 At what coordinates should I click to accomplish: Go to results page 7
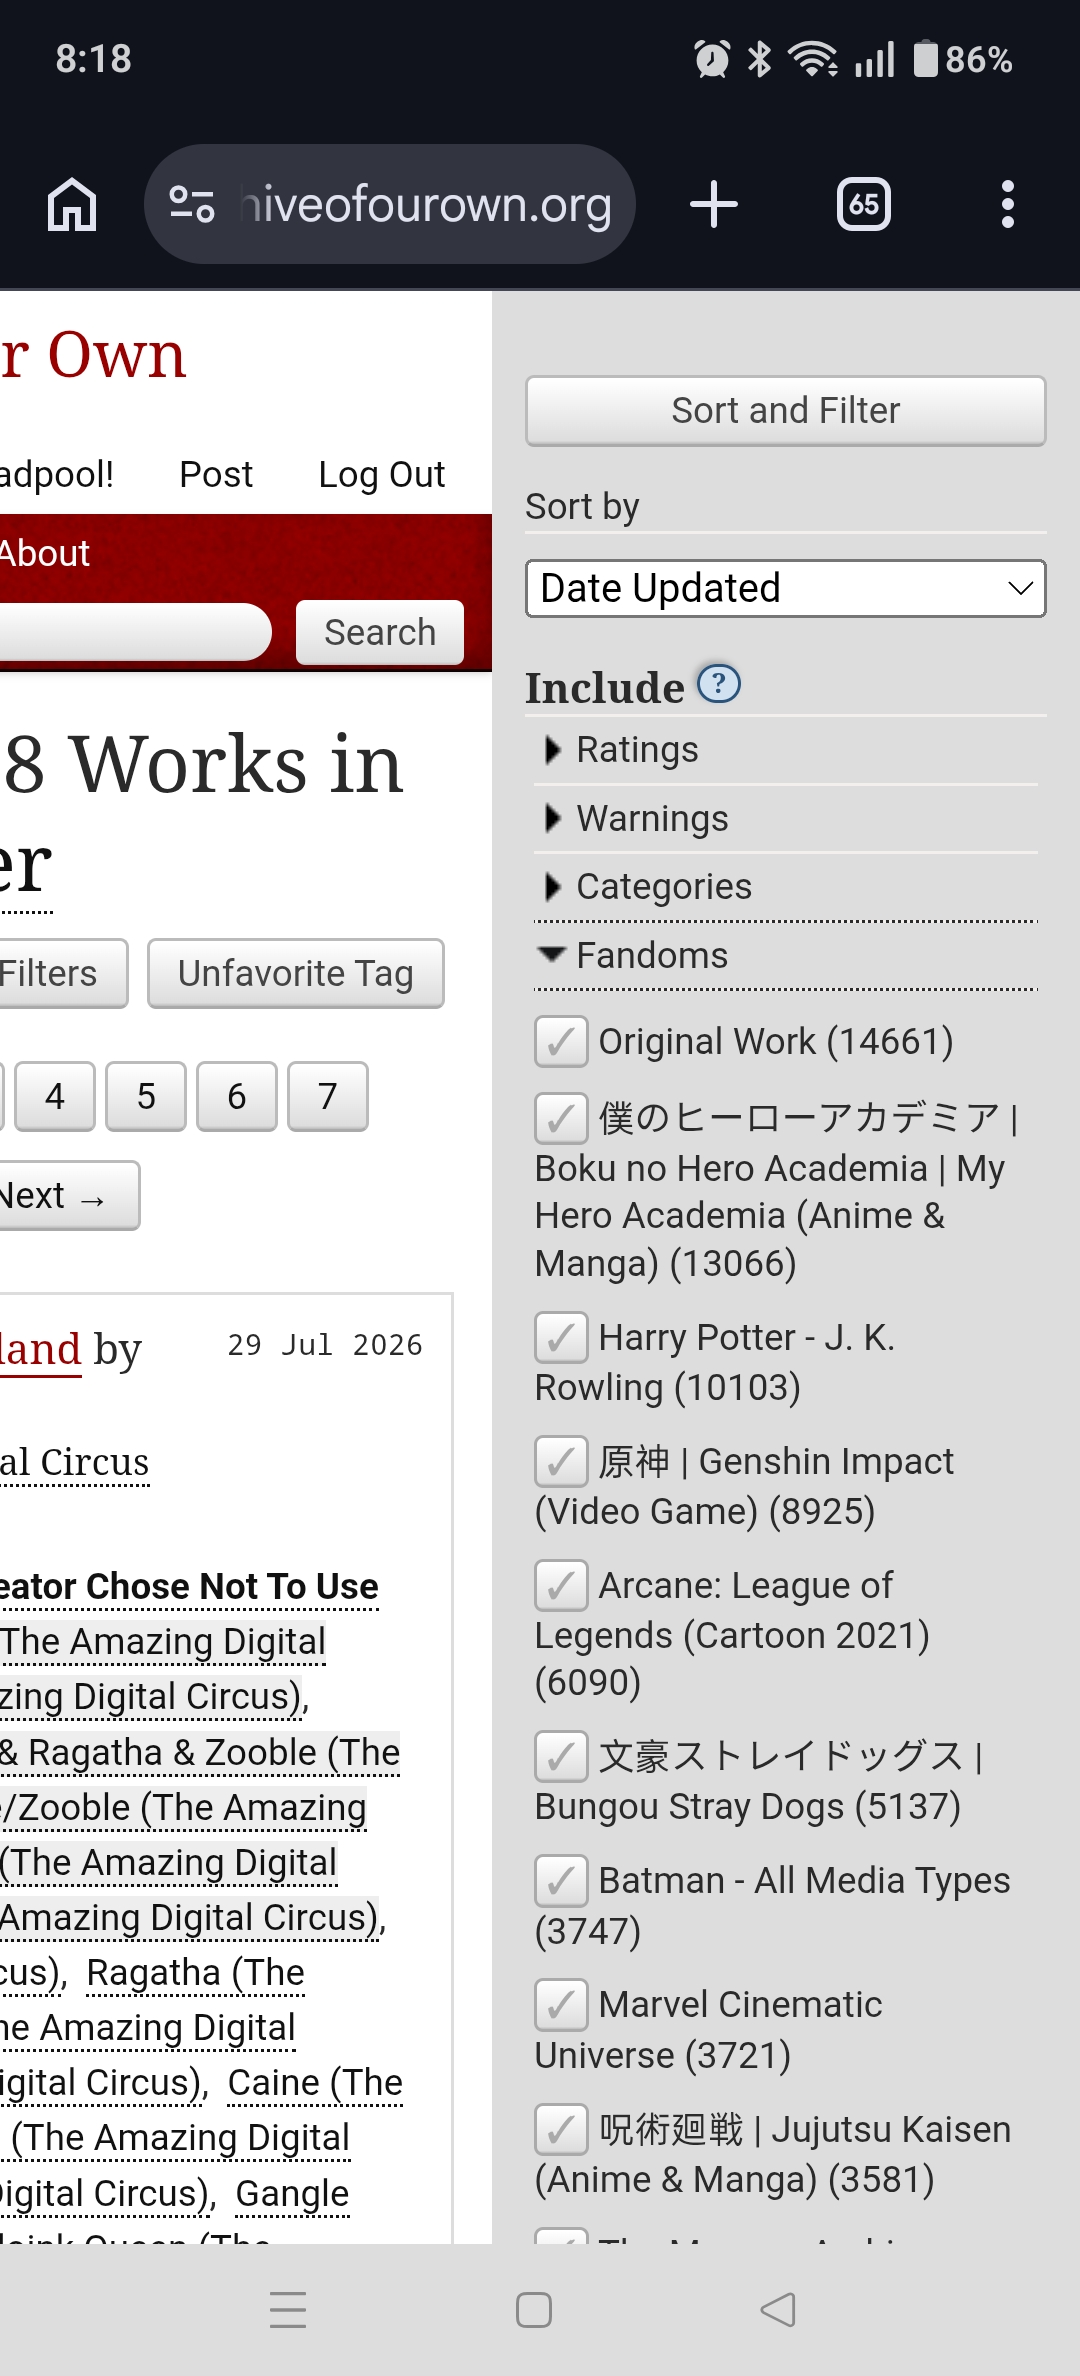328,1097
